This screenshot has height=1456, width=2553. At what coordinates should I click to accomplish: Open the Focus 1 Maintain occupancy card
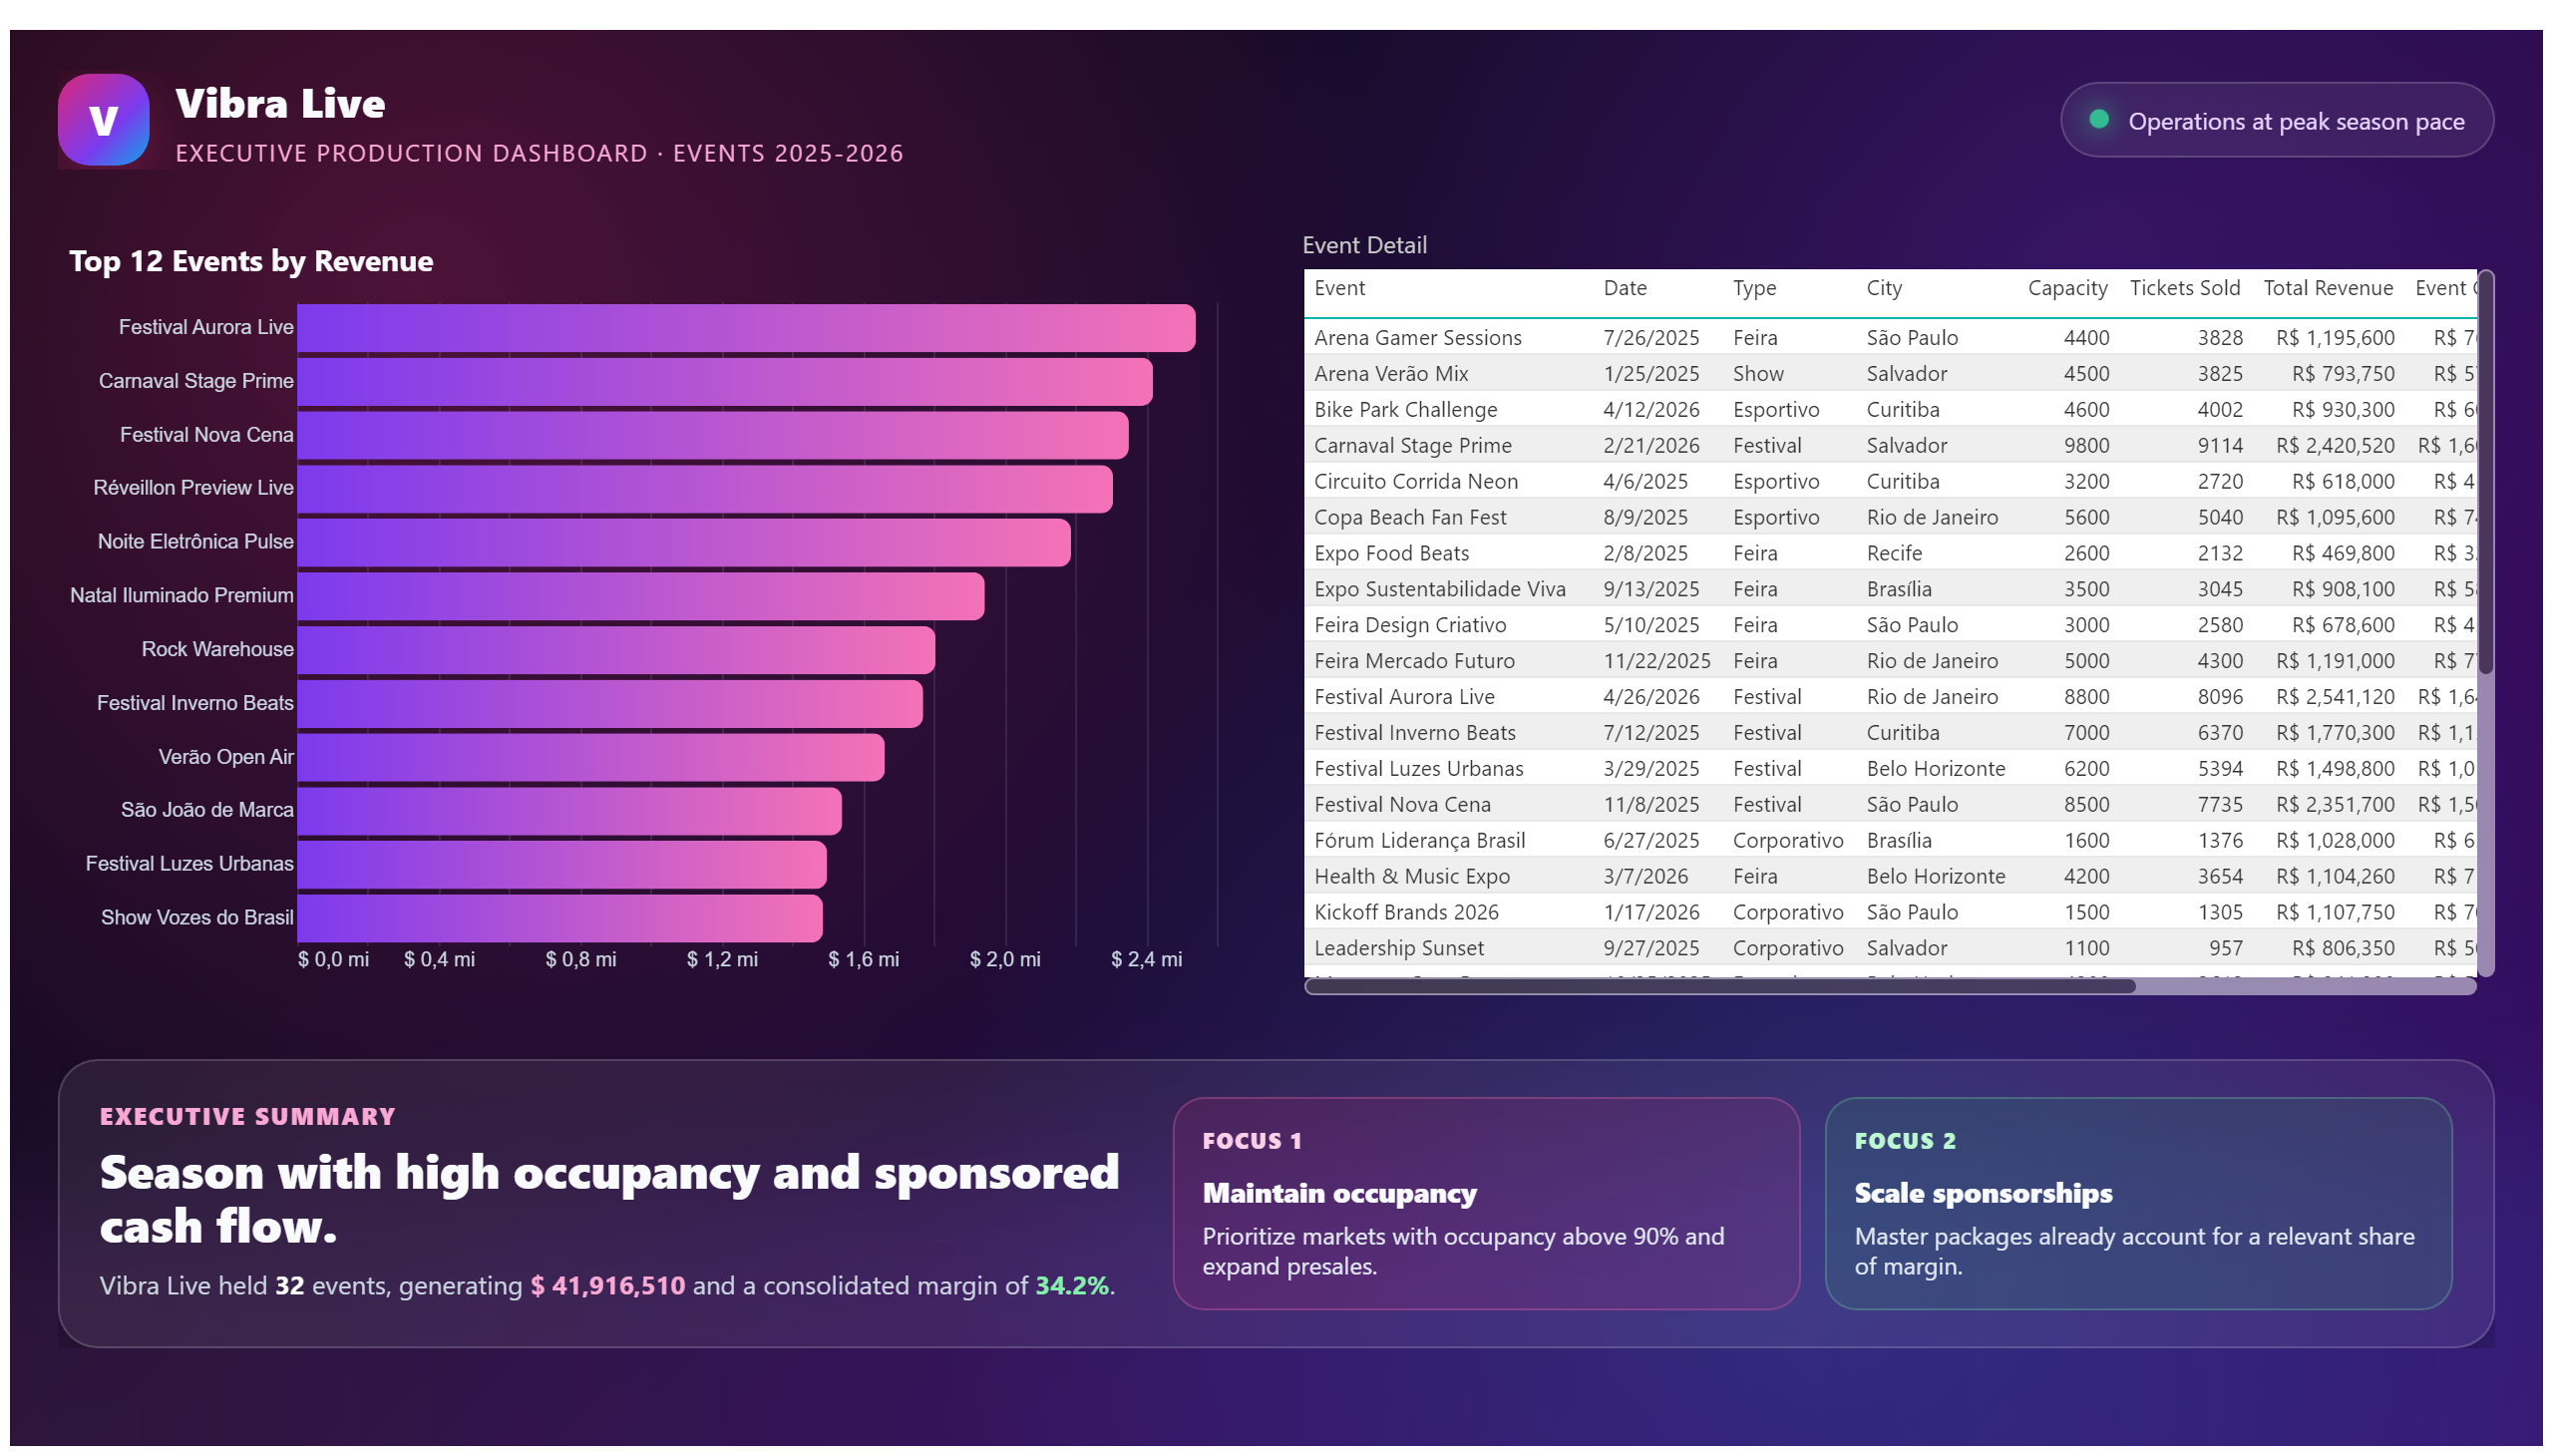1486,1204
